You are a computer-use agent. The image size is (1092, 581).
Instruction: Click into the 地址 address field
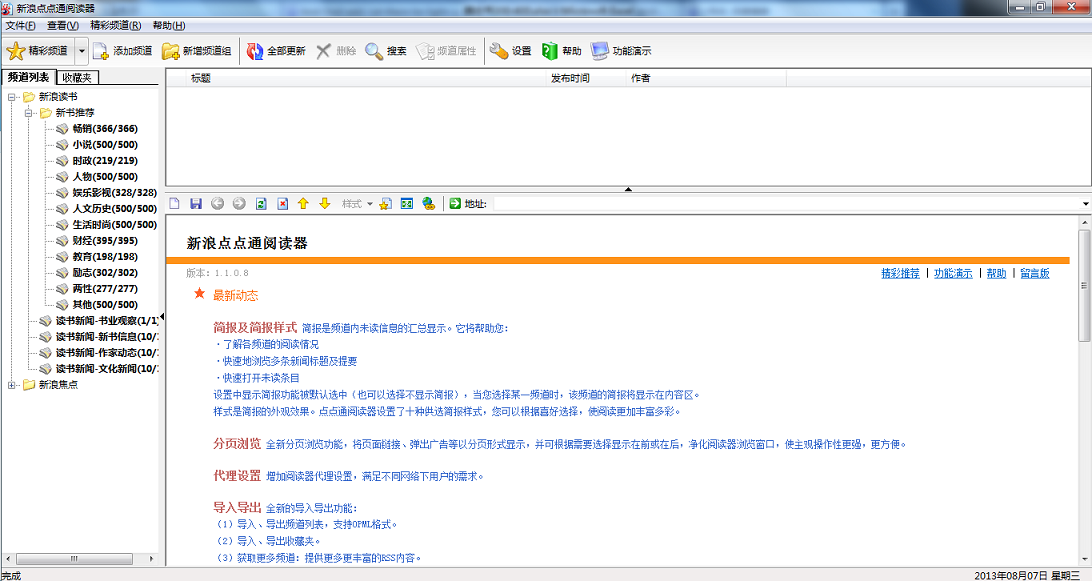pos(786,203)
